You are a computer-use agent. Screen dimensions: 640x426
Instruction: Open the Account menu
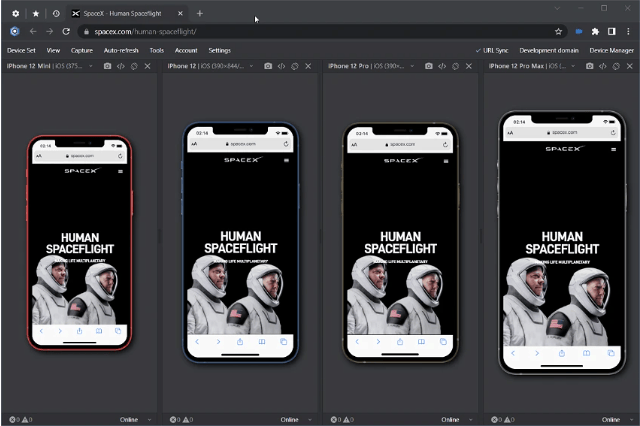pyautogui.click(x=186, y=51)
